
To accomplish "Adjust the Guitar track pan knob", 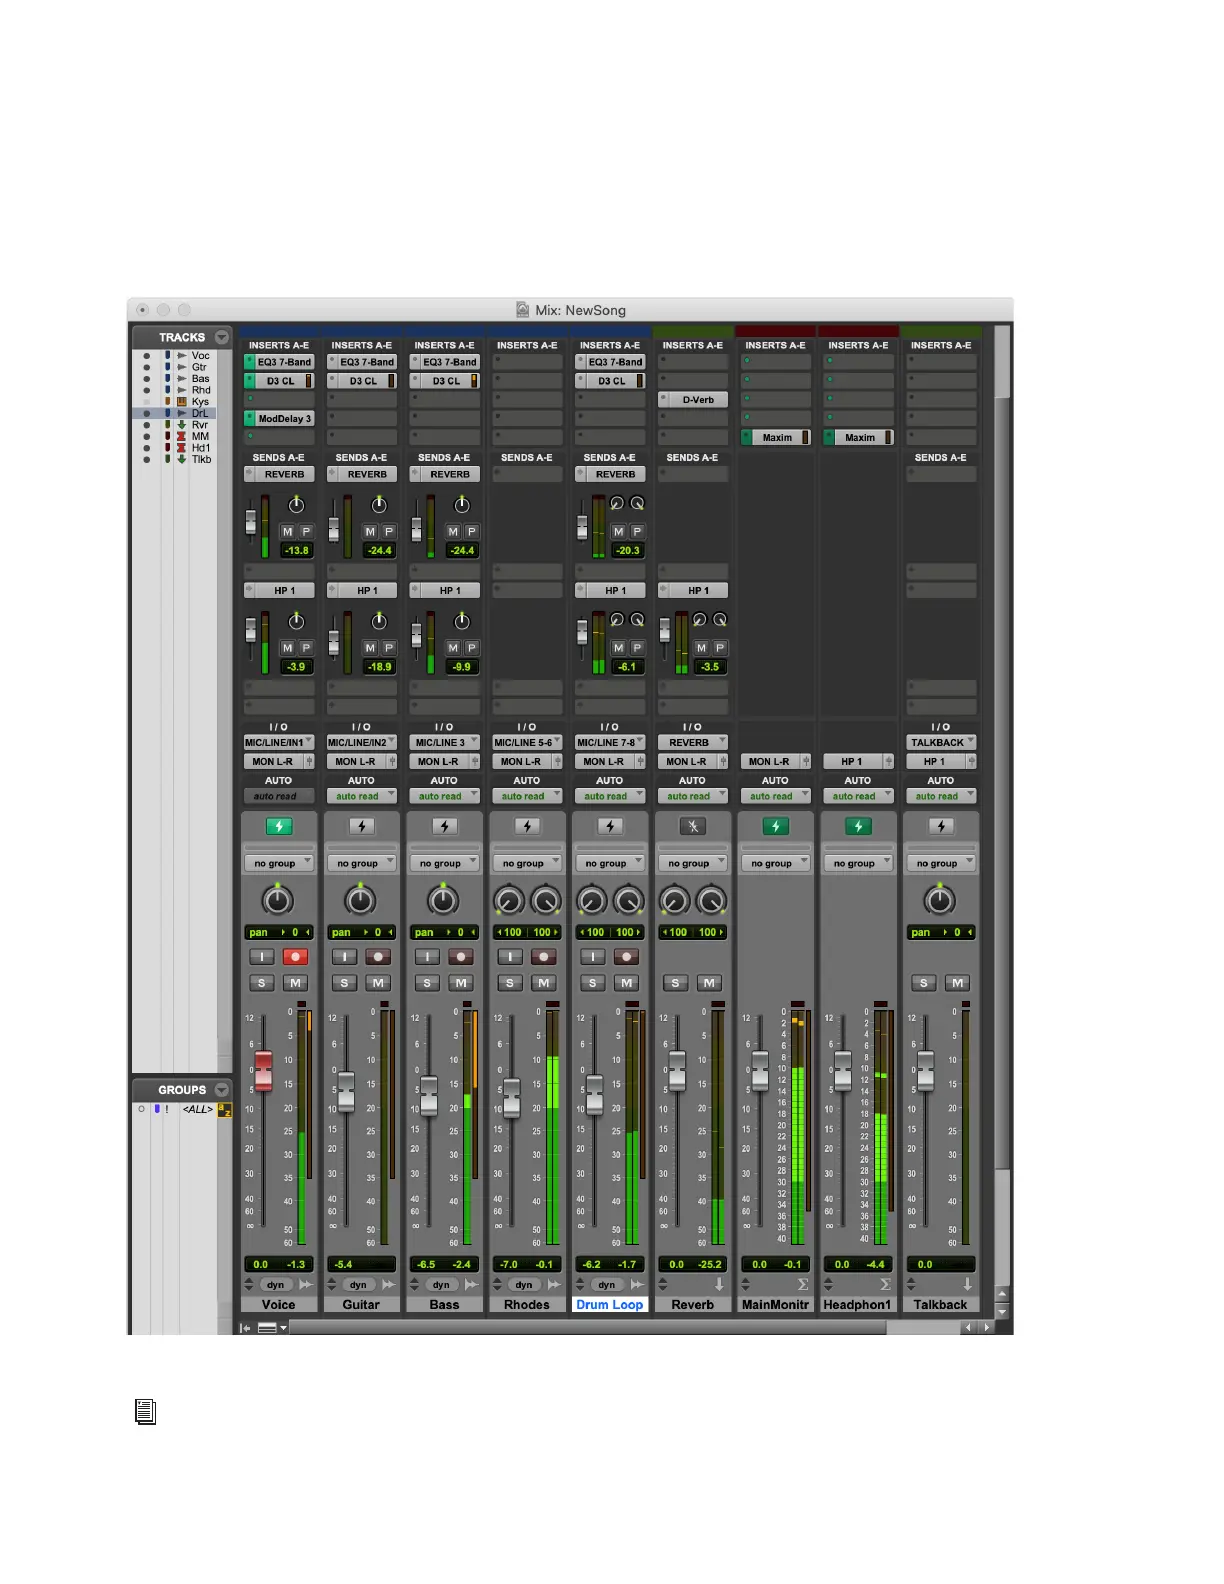I will click(x=361, y=900).
